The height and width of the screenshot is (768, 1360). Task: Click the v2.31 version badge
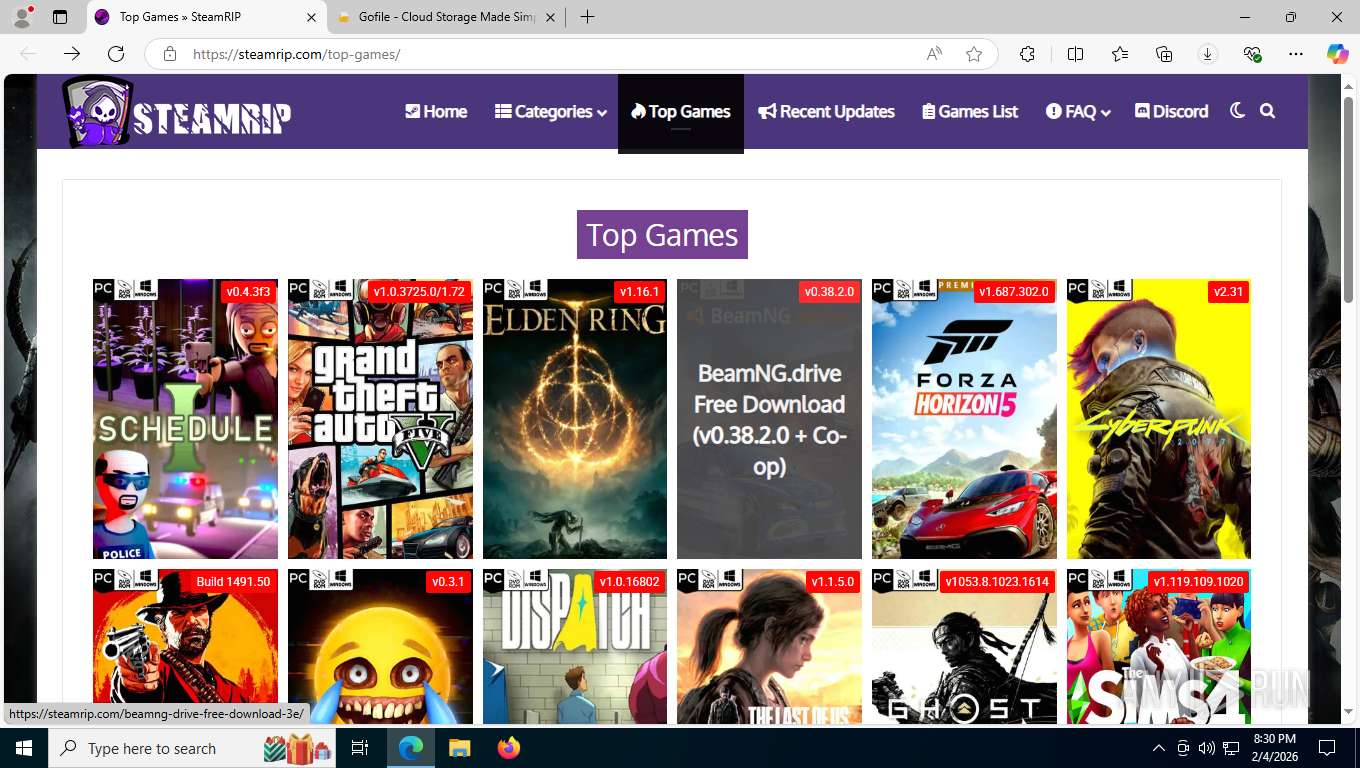coord(1228,292)
